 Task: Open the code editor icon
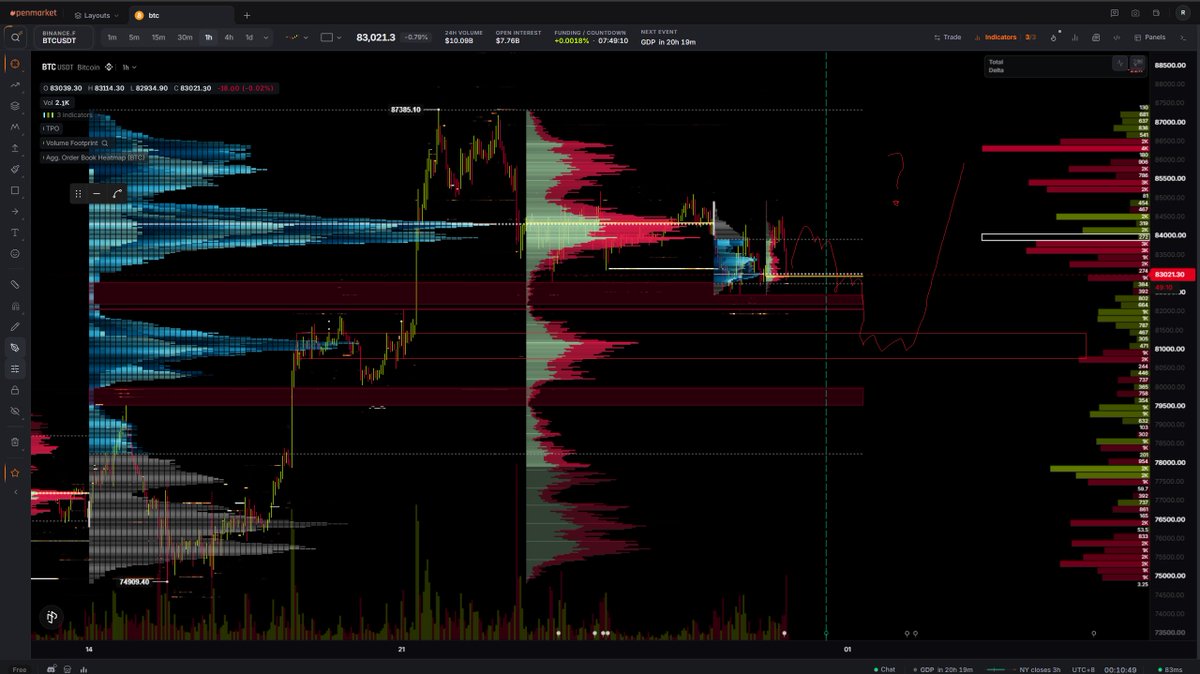point(1116,37)
